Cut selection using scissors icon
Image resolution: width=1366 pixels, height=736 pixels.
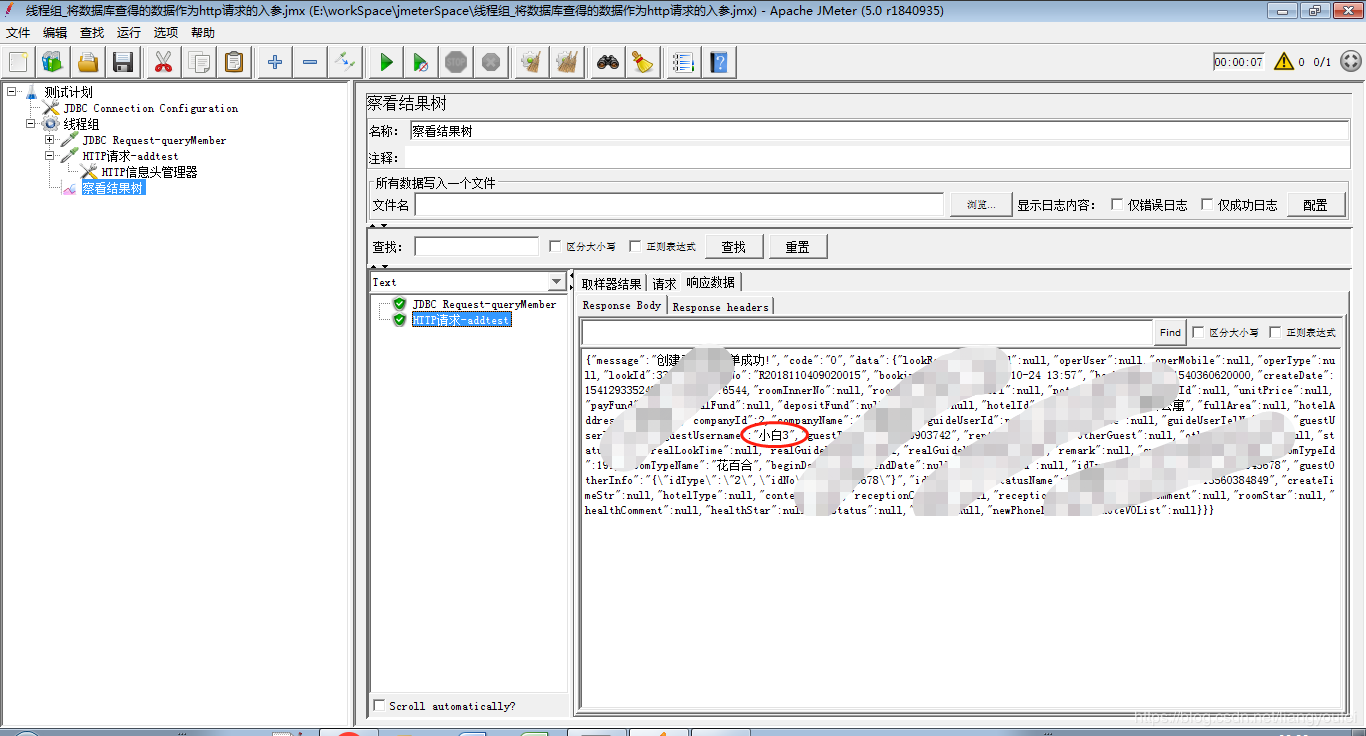[x=163, y=62]
